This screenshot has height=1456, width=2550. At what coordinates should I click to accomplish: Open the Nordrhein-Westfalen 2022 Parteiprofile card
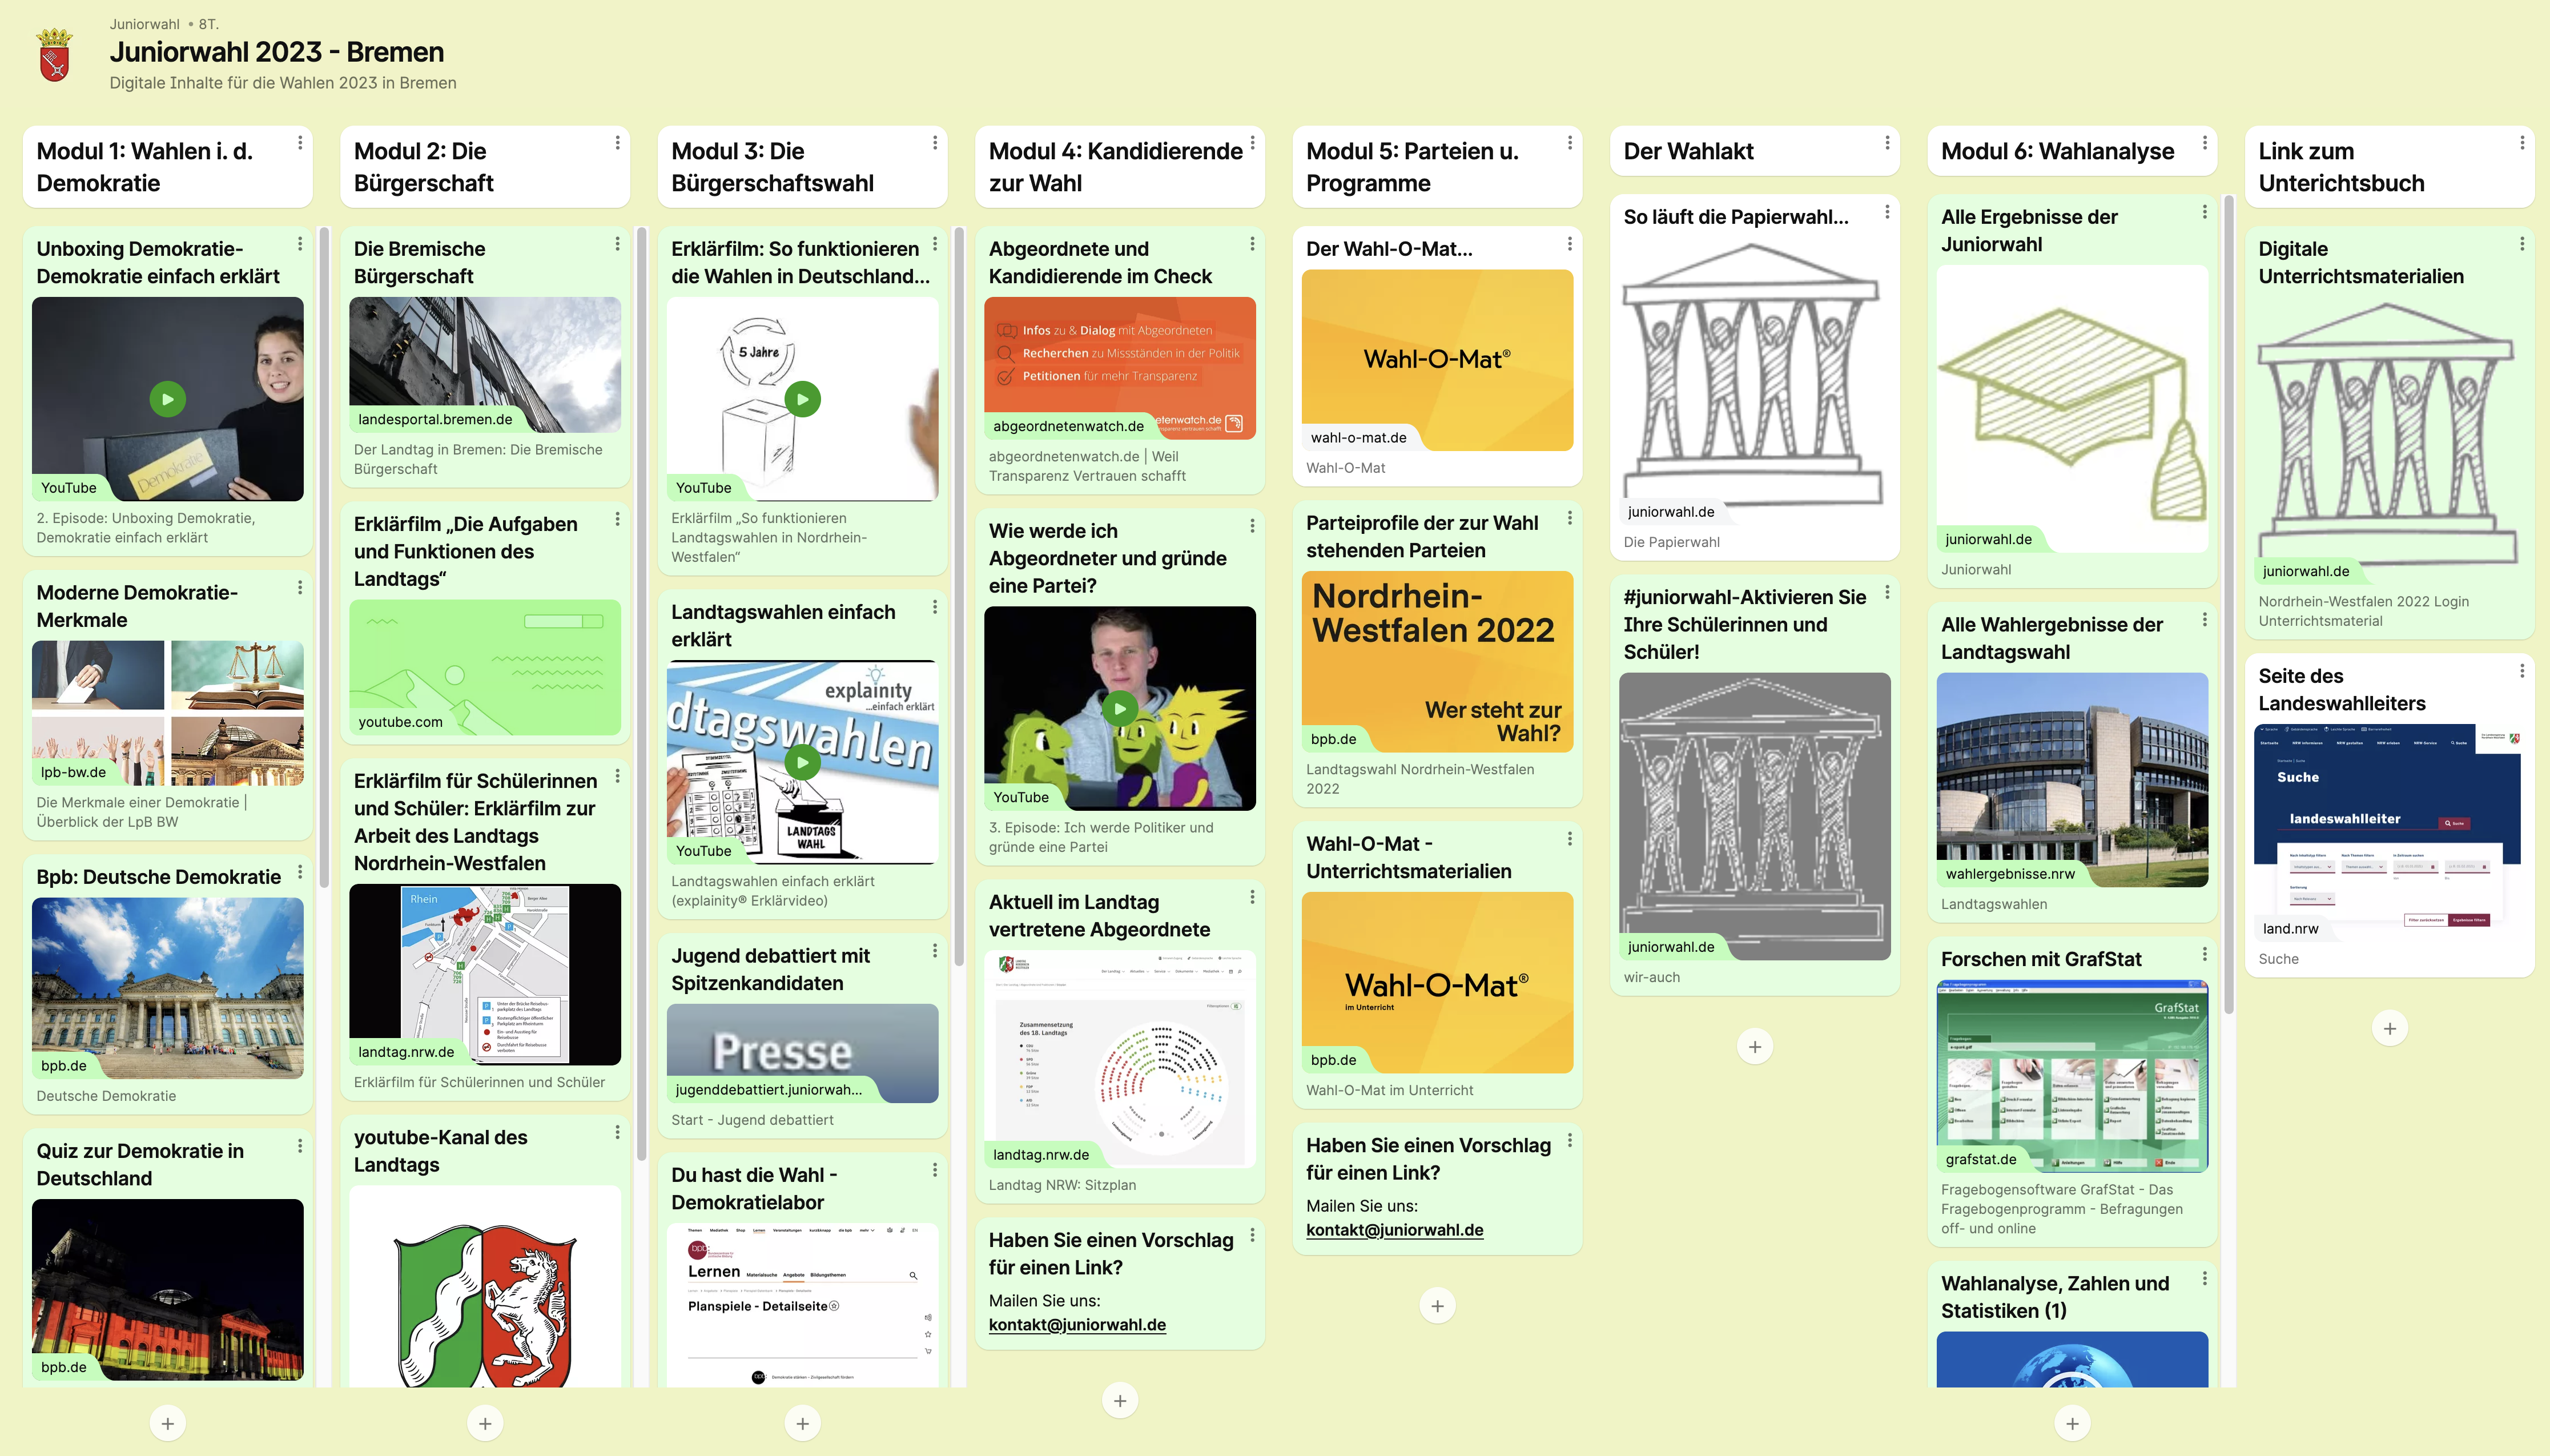click(1437, 660)
